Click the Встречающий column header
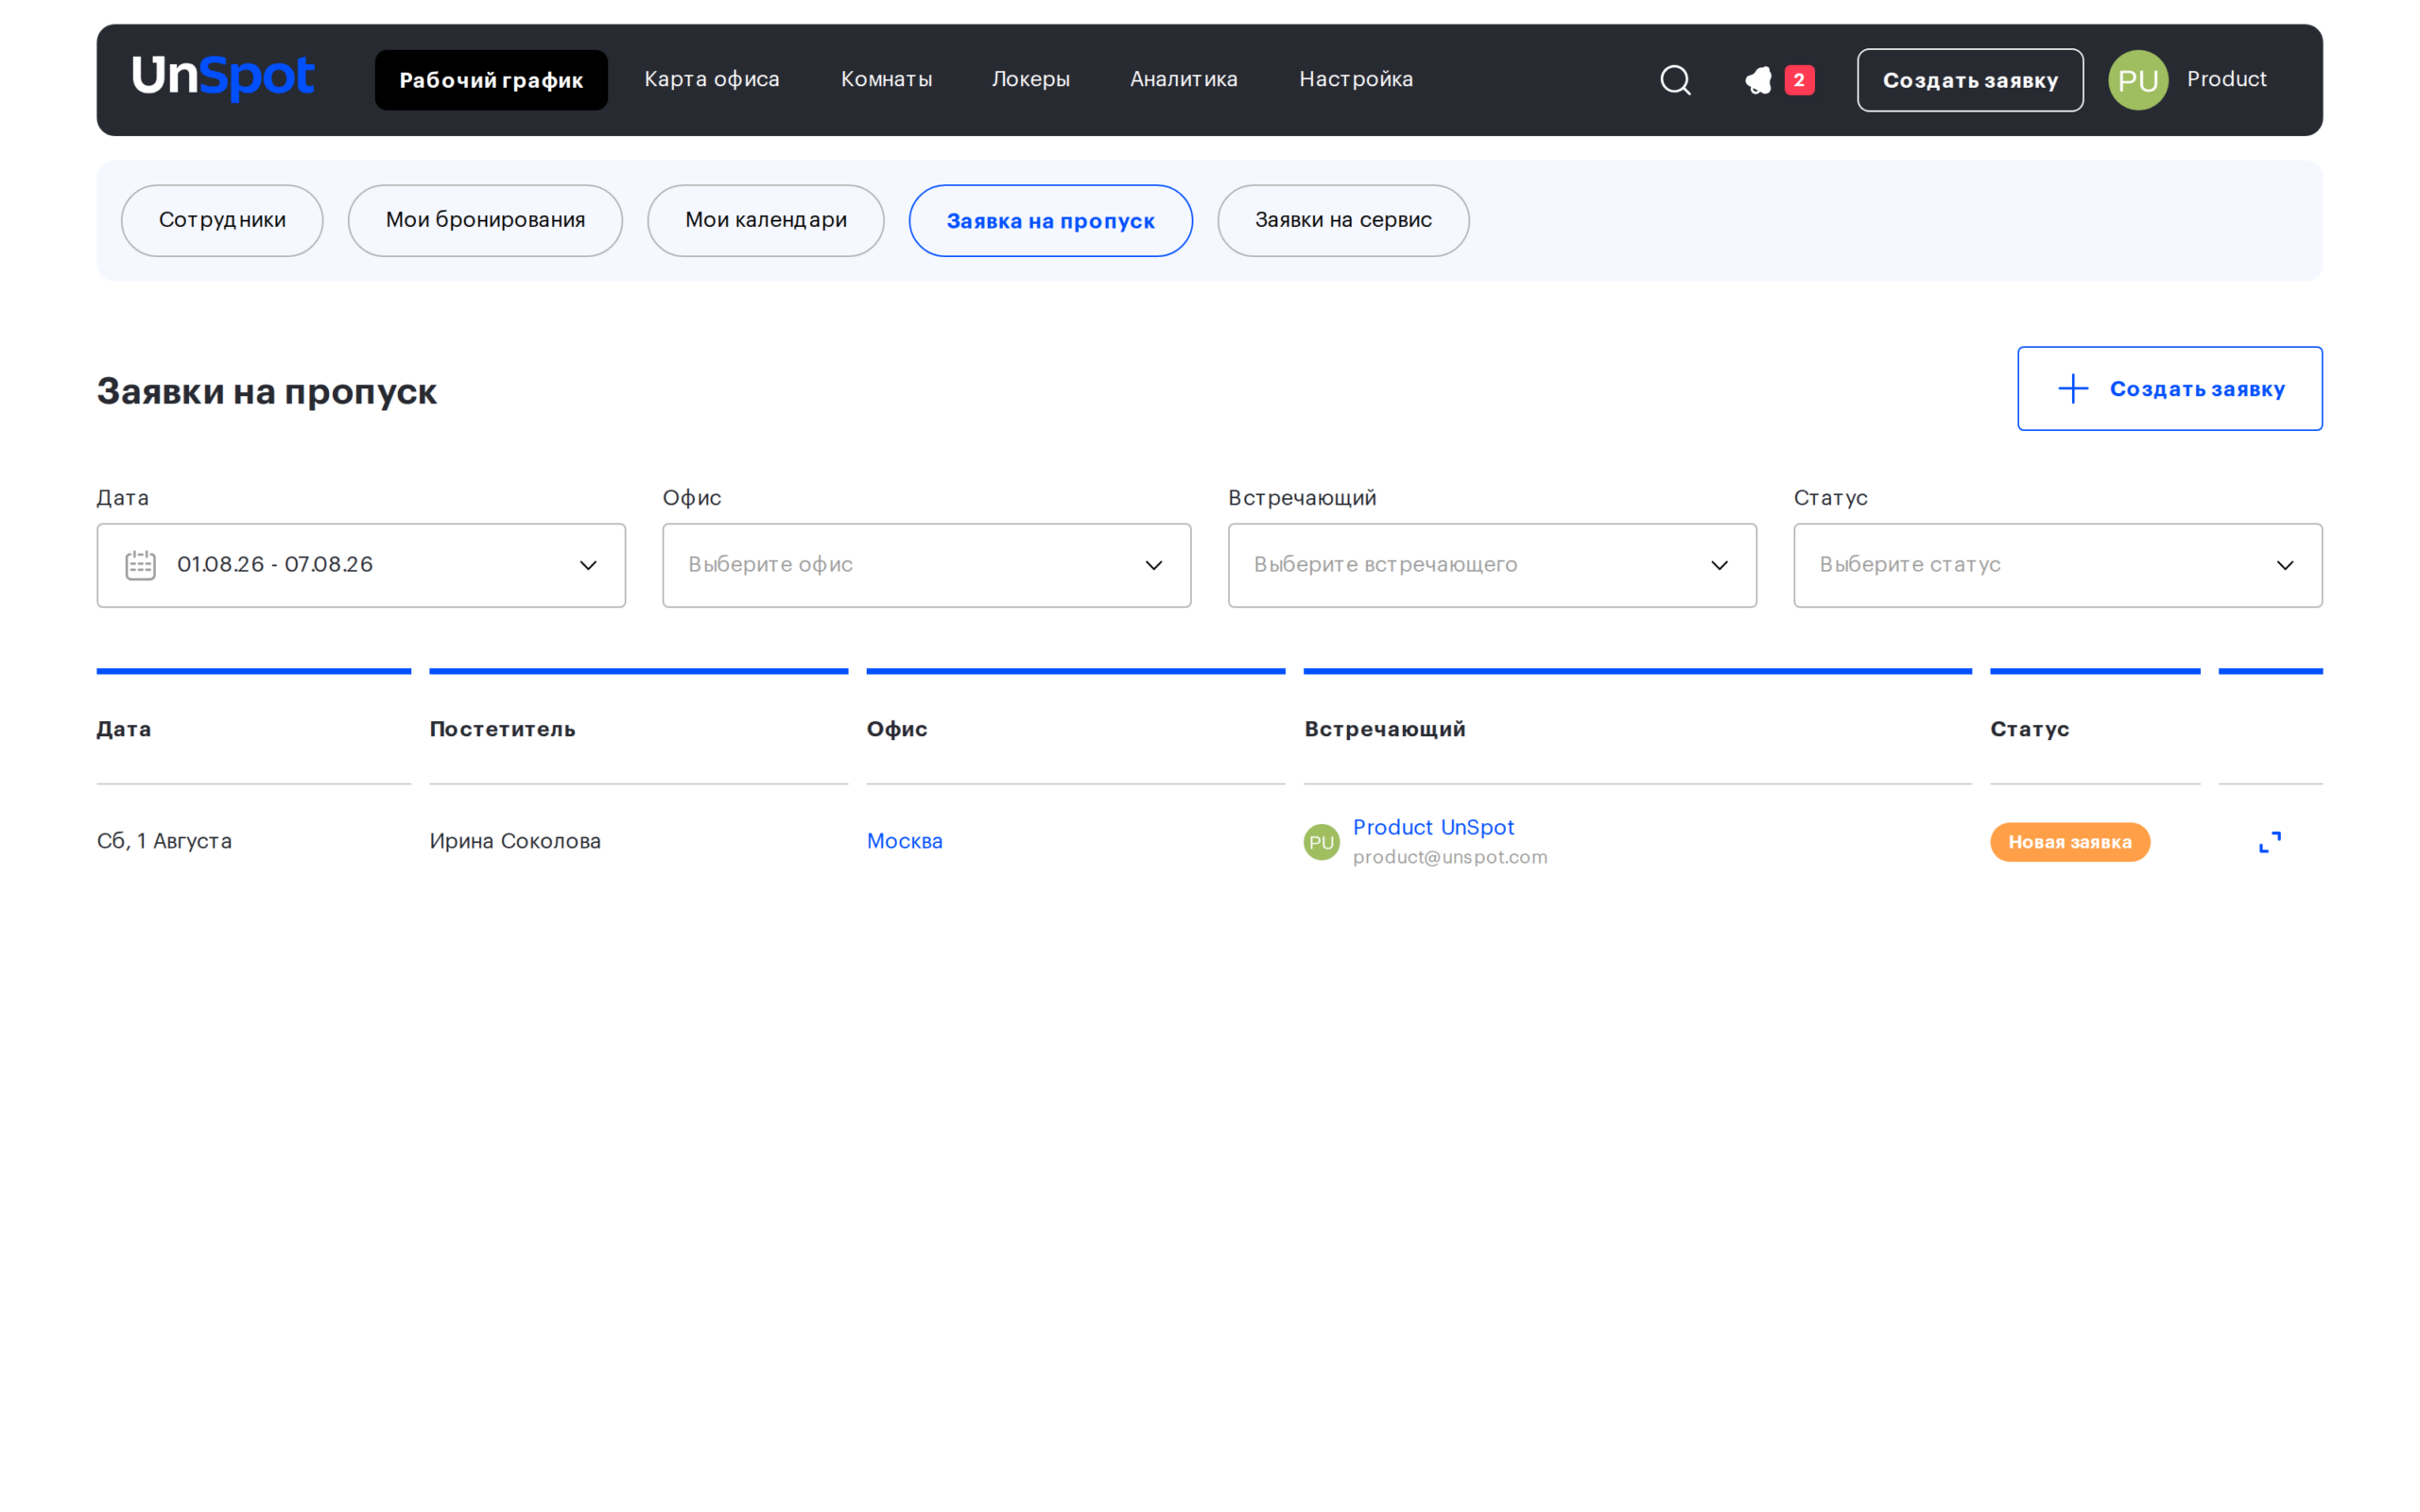The height and width of the screenshot is (1512, 2420). click(x=1385, y=729)
